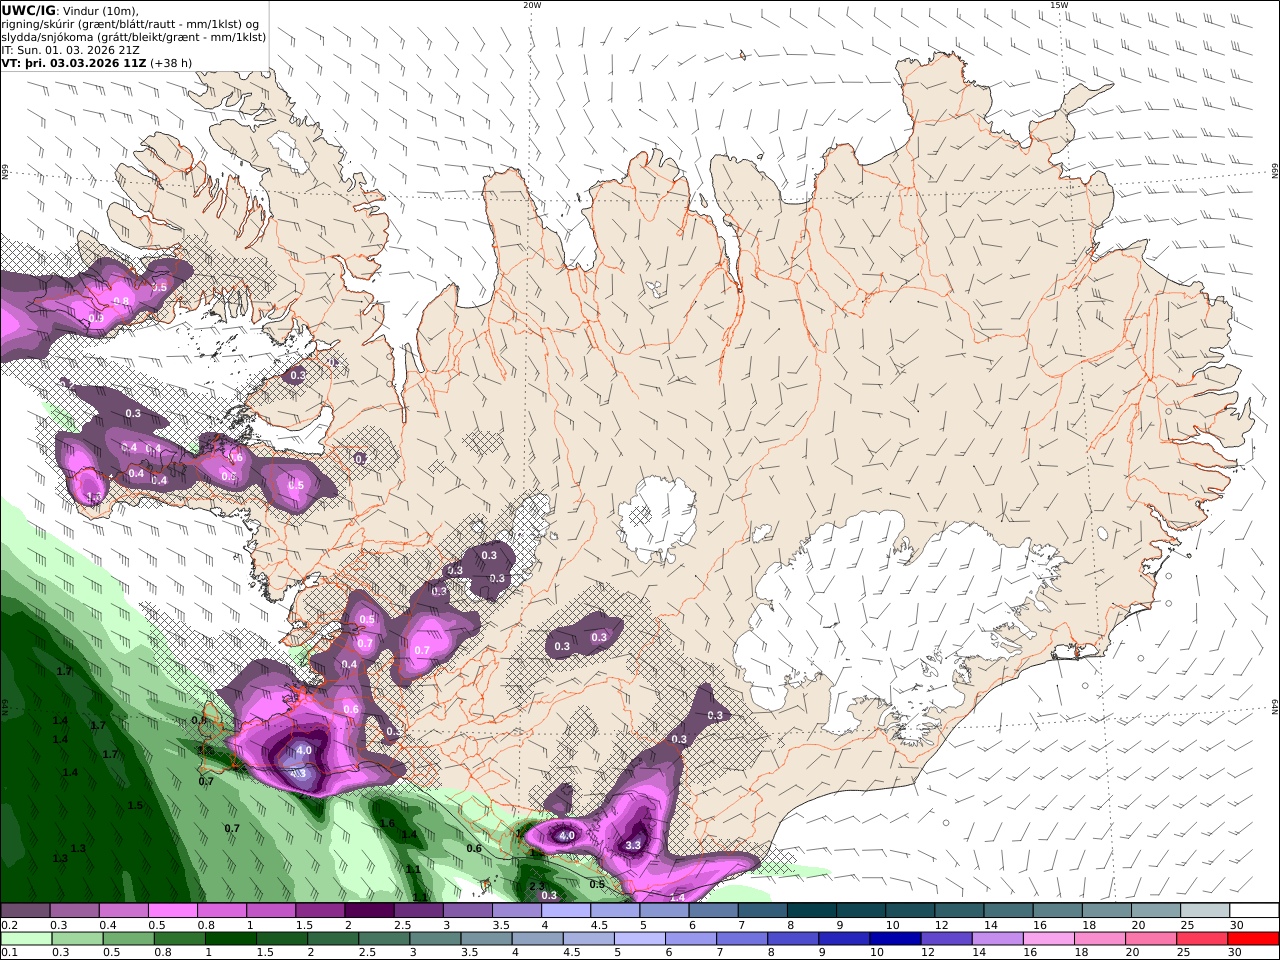
Task: Click the light pink 16–18 rain legend swatch
Action: pyautogui.click(x=1050, y=939)
